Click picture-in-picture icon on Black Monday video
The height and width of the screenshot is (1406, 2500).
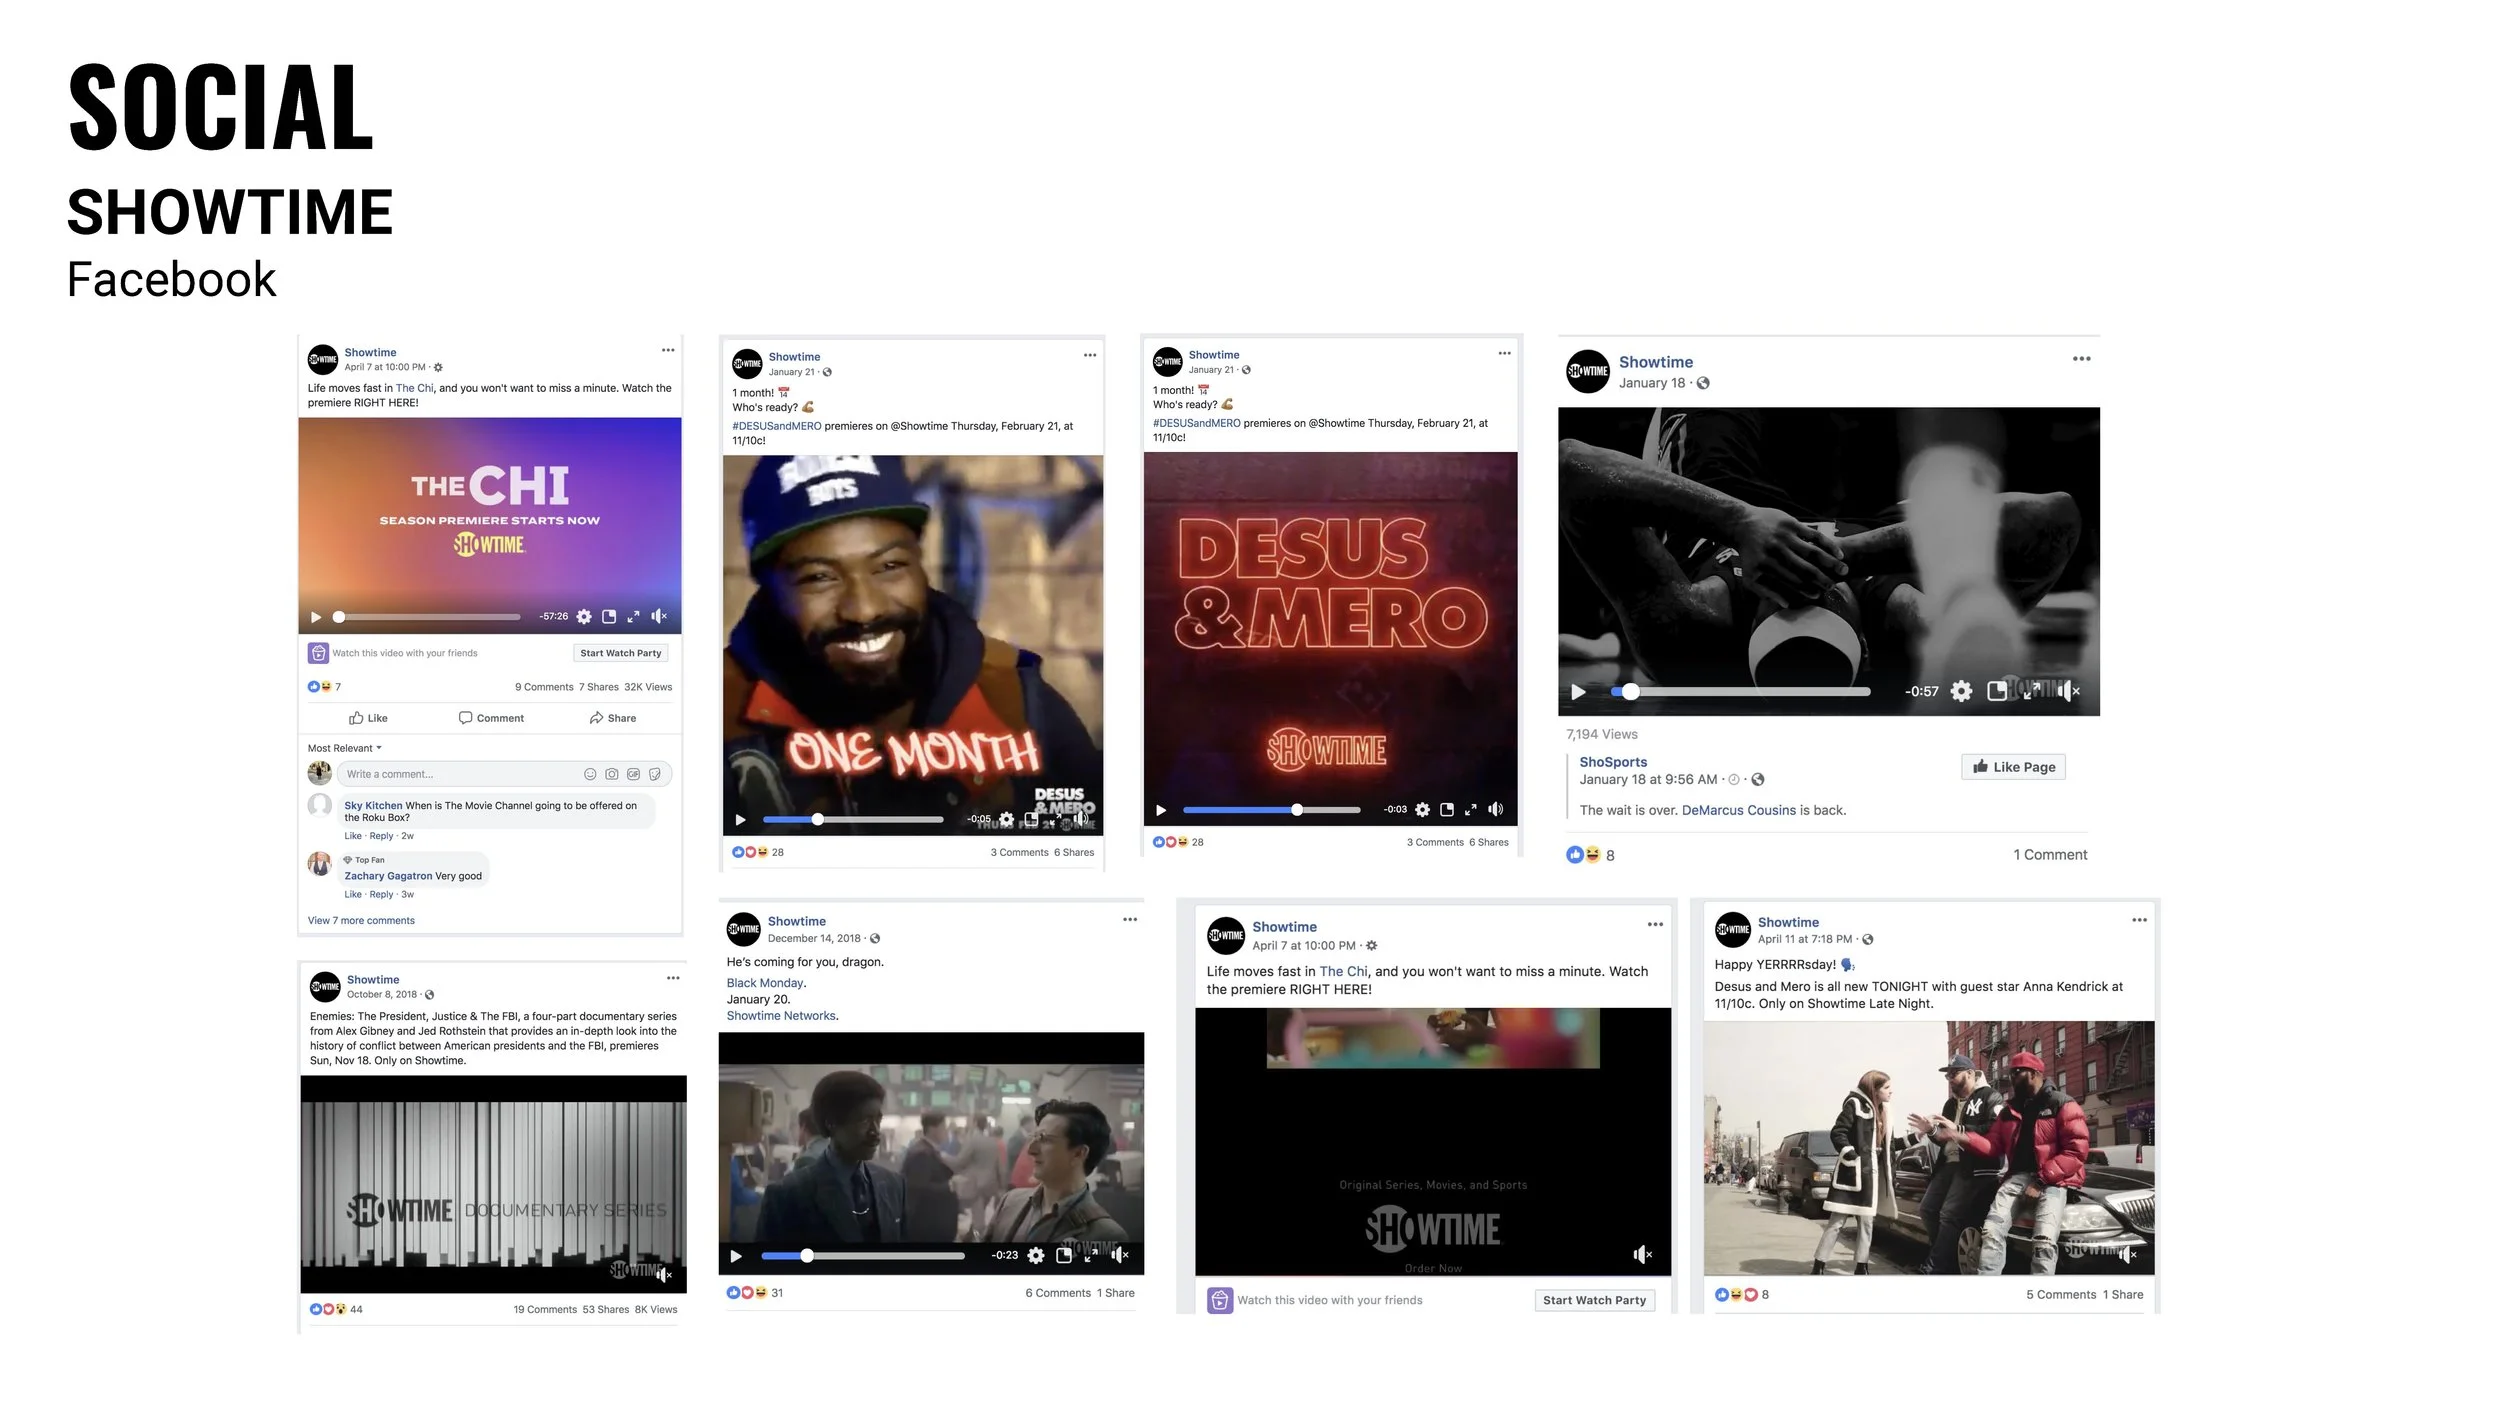[x=1064, y=1255]
